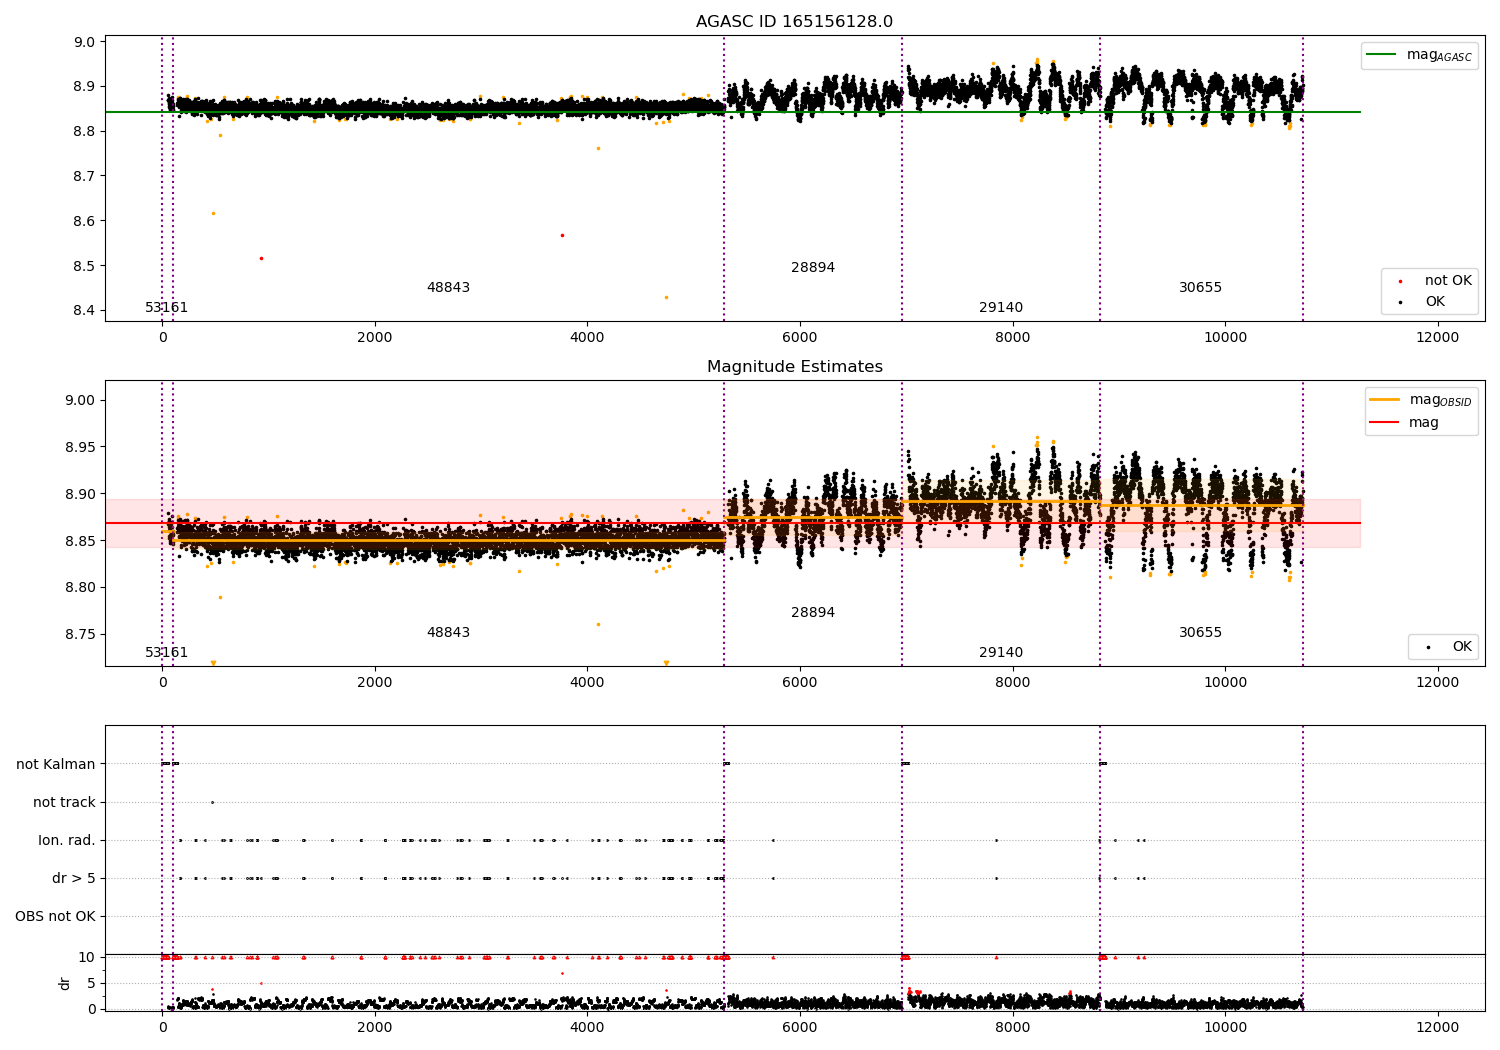Select the "OBS not OK" row label
Image resolution: width=1500 pixels, height=1050 pixels.
(x=55, y=917)
